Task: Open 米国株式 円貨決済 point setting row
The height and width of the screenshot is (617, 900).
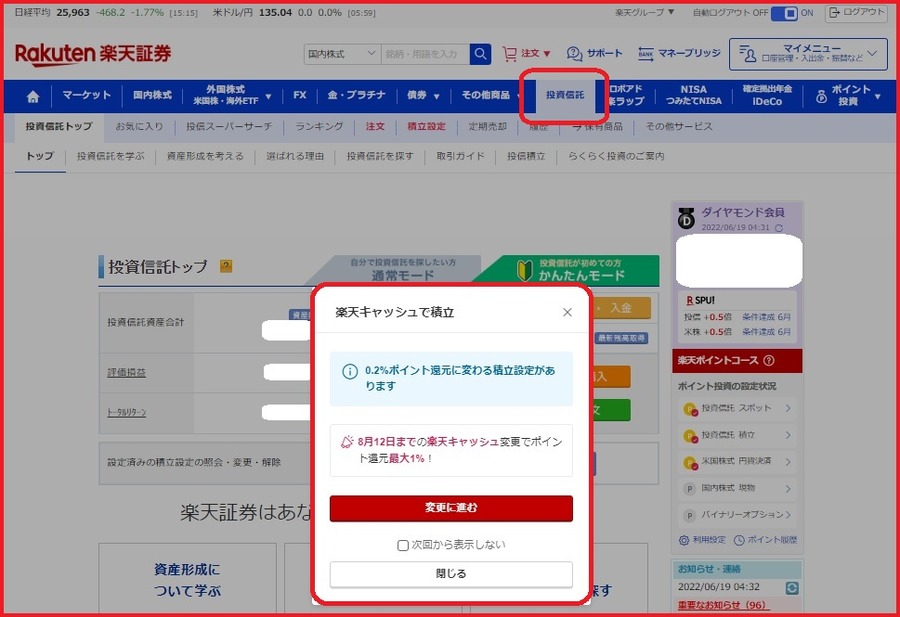Action: pyautogui.click(x=737, y=461)
